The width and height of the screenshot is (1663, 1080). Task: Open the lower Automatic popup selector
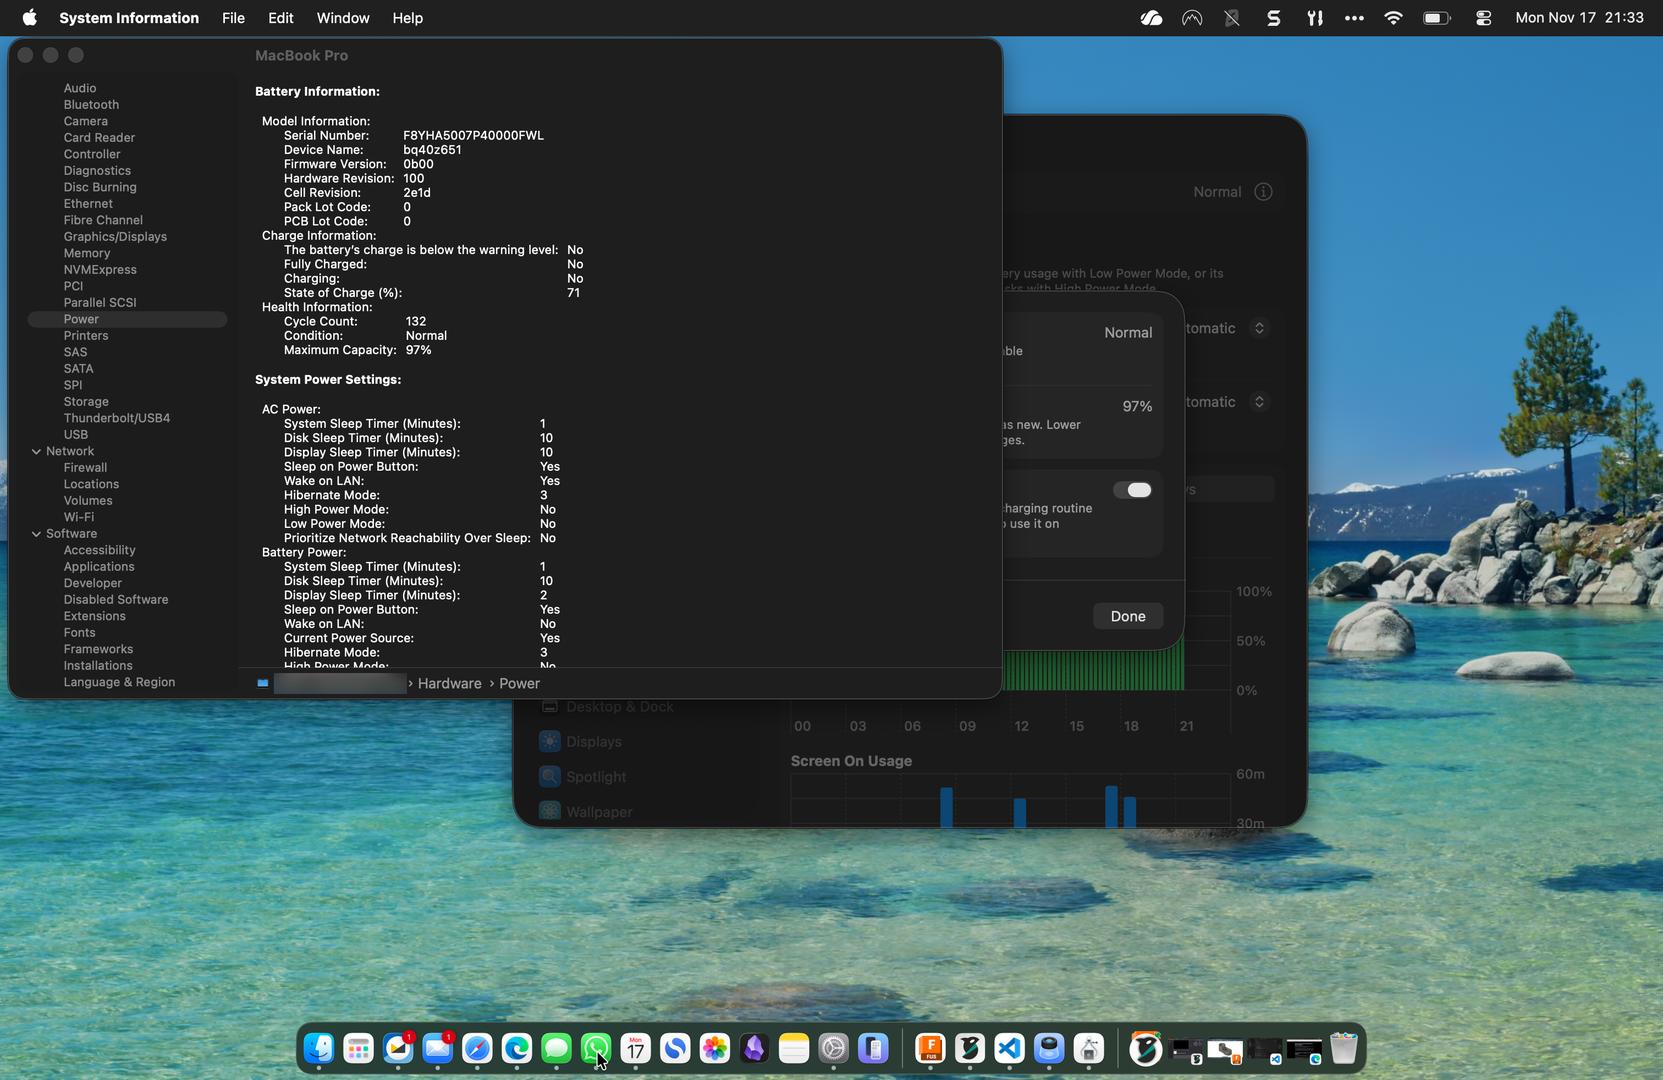coord(1259,402)
